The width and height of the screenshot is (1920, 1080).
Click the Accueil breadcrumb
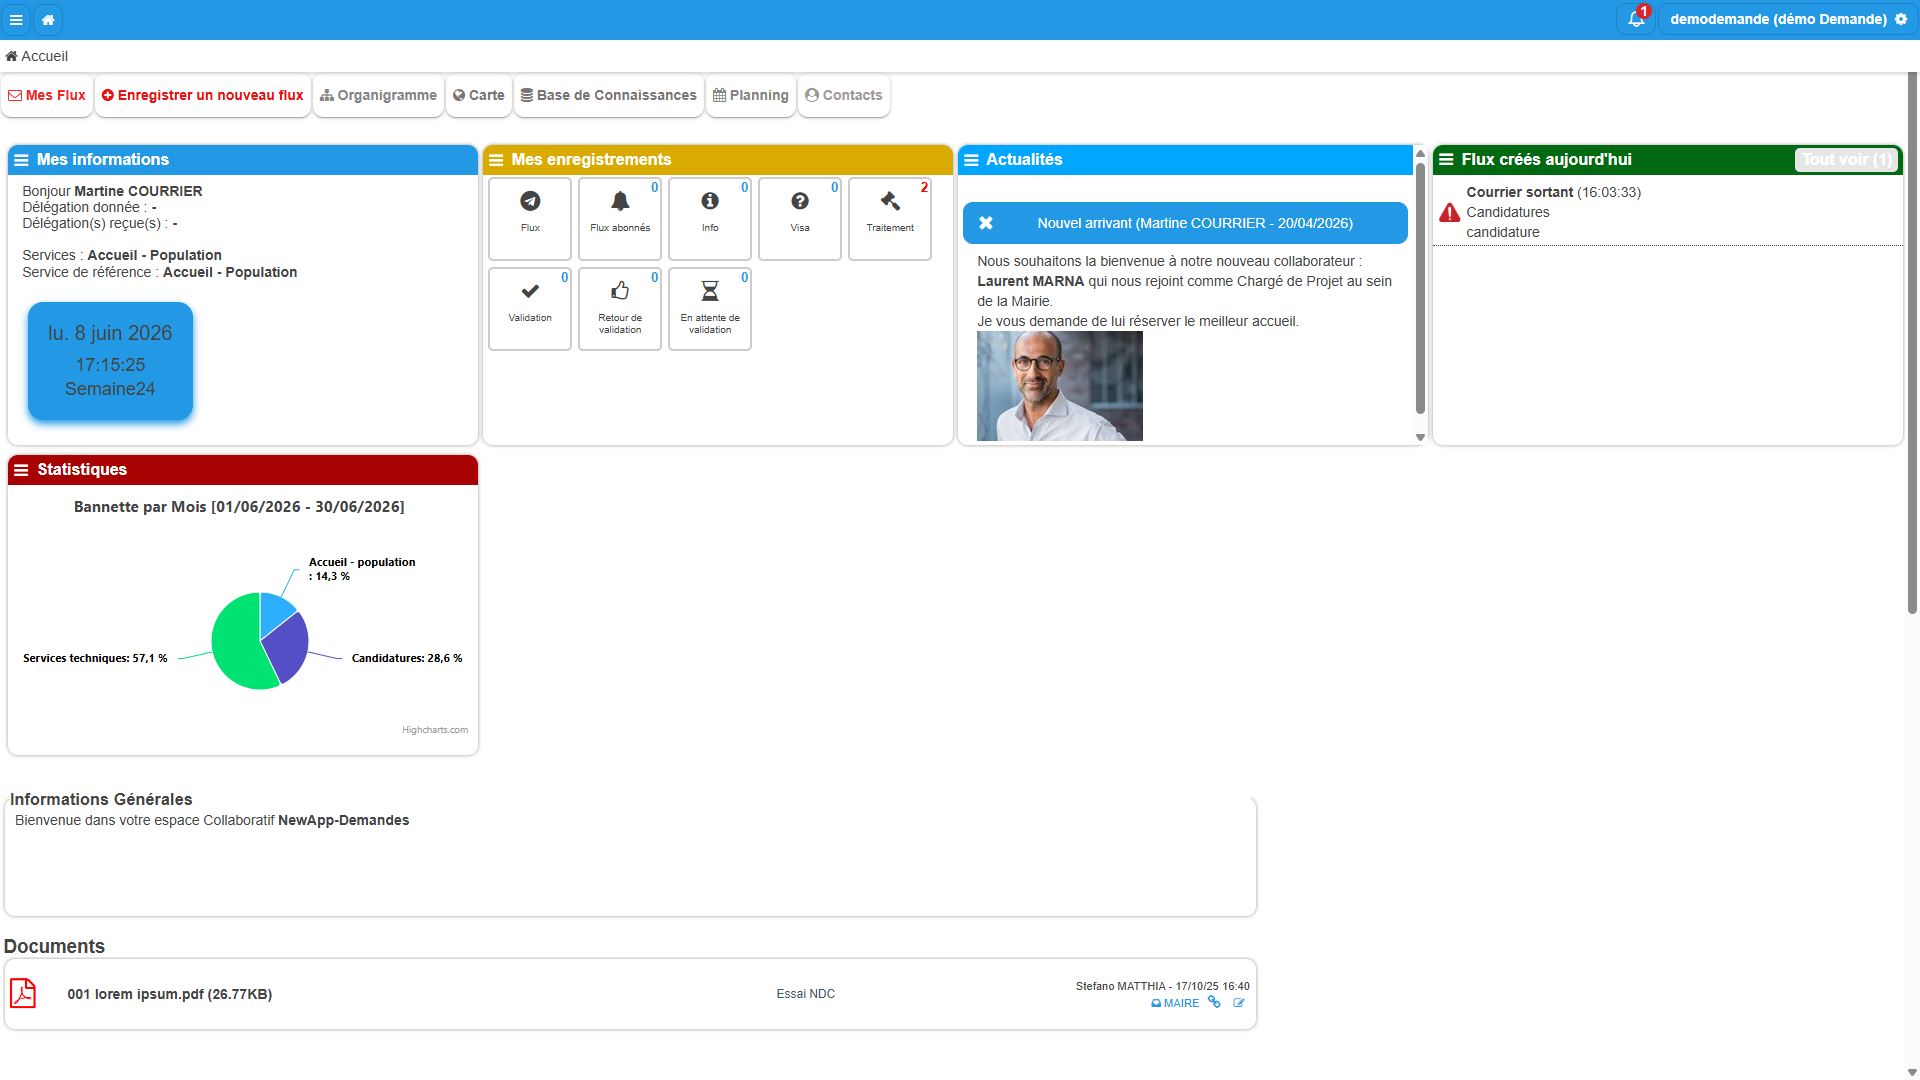(x=37, y=56)
